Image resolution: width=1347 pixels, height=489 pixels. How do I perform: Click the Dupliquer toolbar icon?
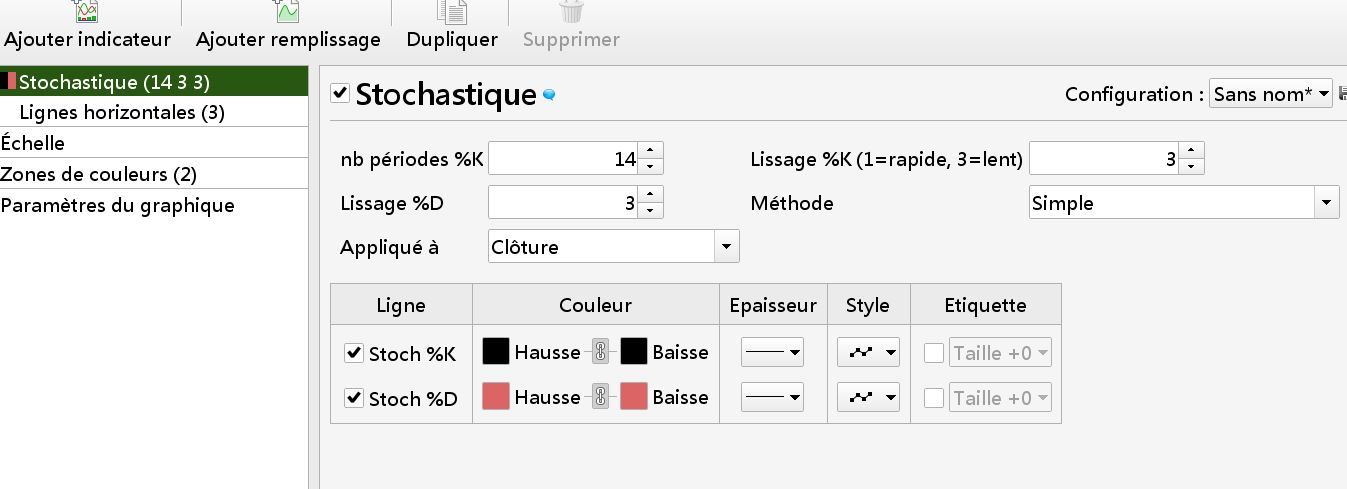coord(452,12)
